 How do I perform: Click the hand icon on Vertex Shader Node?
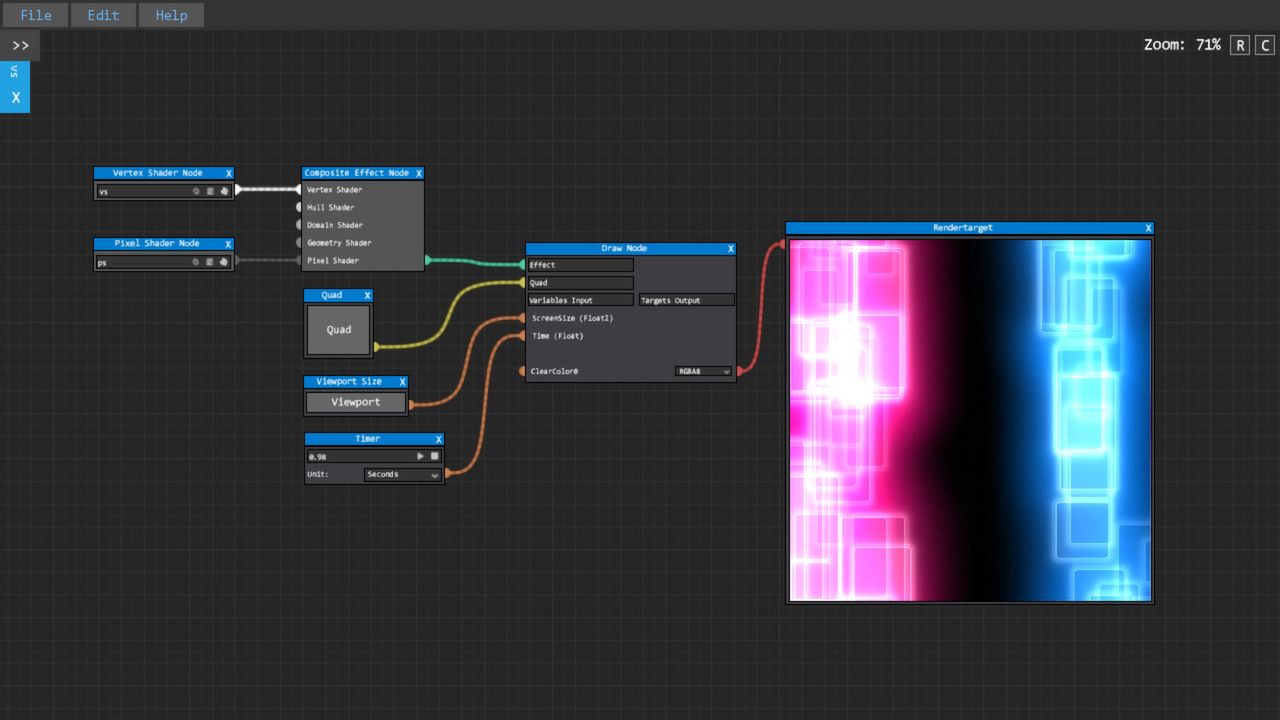224,191
